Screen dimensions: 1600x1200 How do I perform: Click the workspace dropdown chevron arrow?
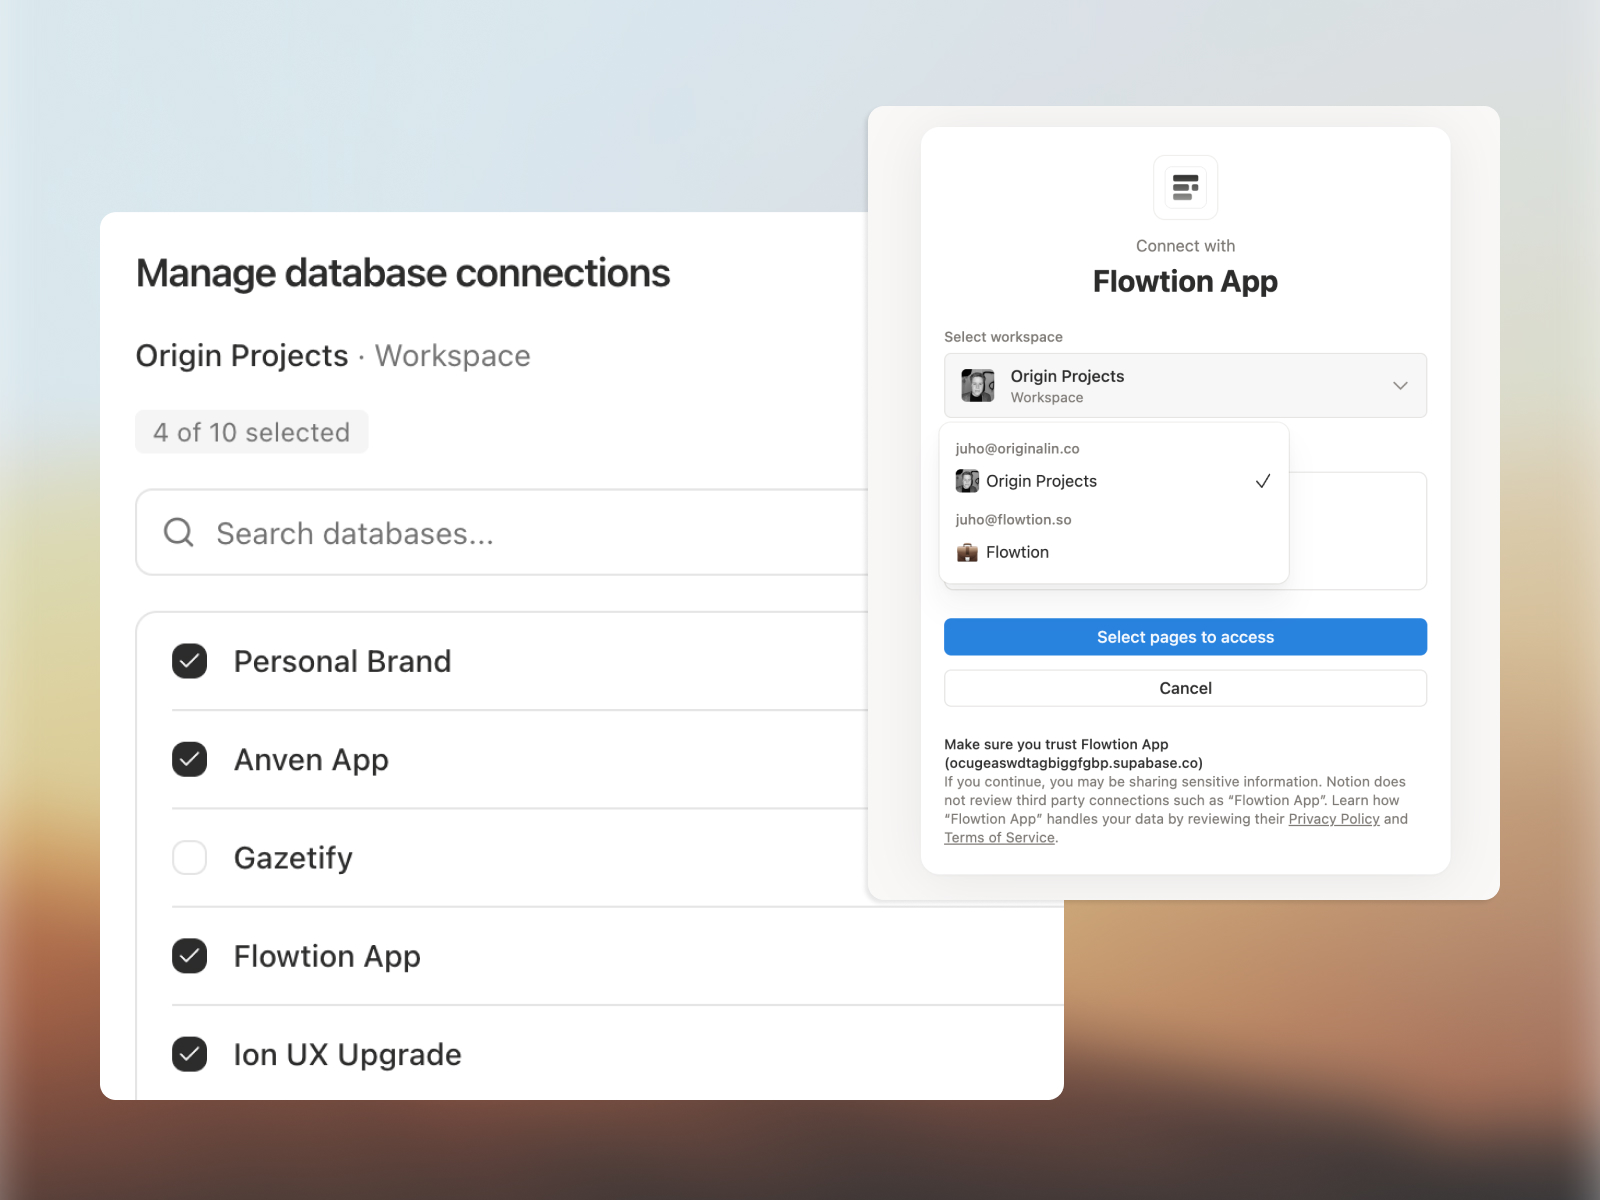(x=1400, y=385)
